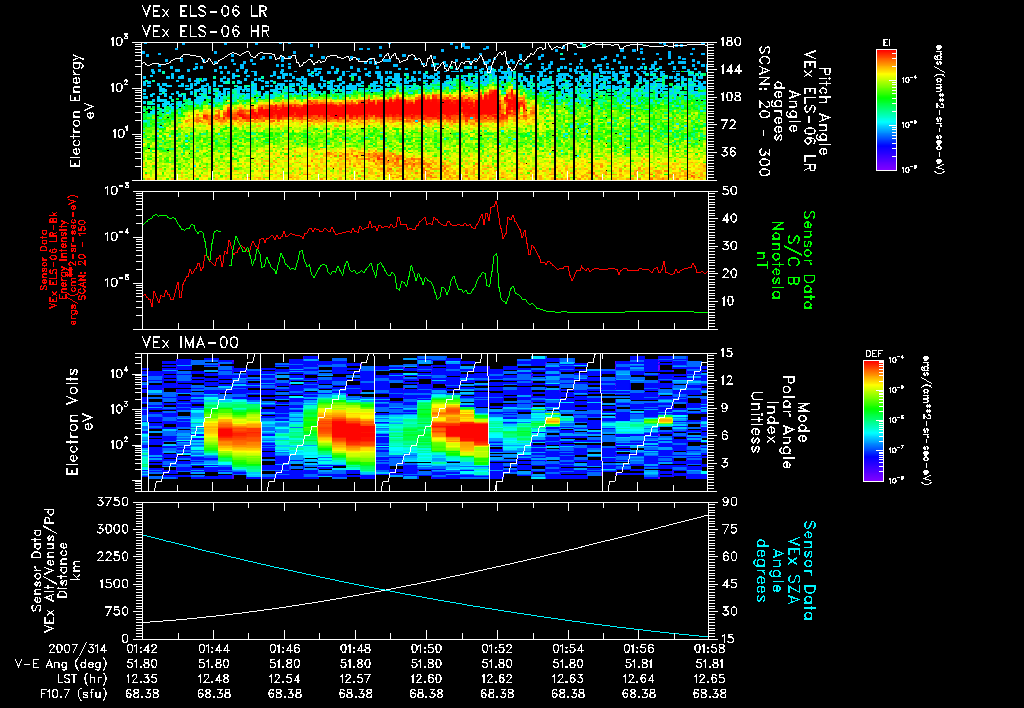1024x708 pixels.
Task: Click the 40 nanotesla tick label
Action: tap(730, 219)
